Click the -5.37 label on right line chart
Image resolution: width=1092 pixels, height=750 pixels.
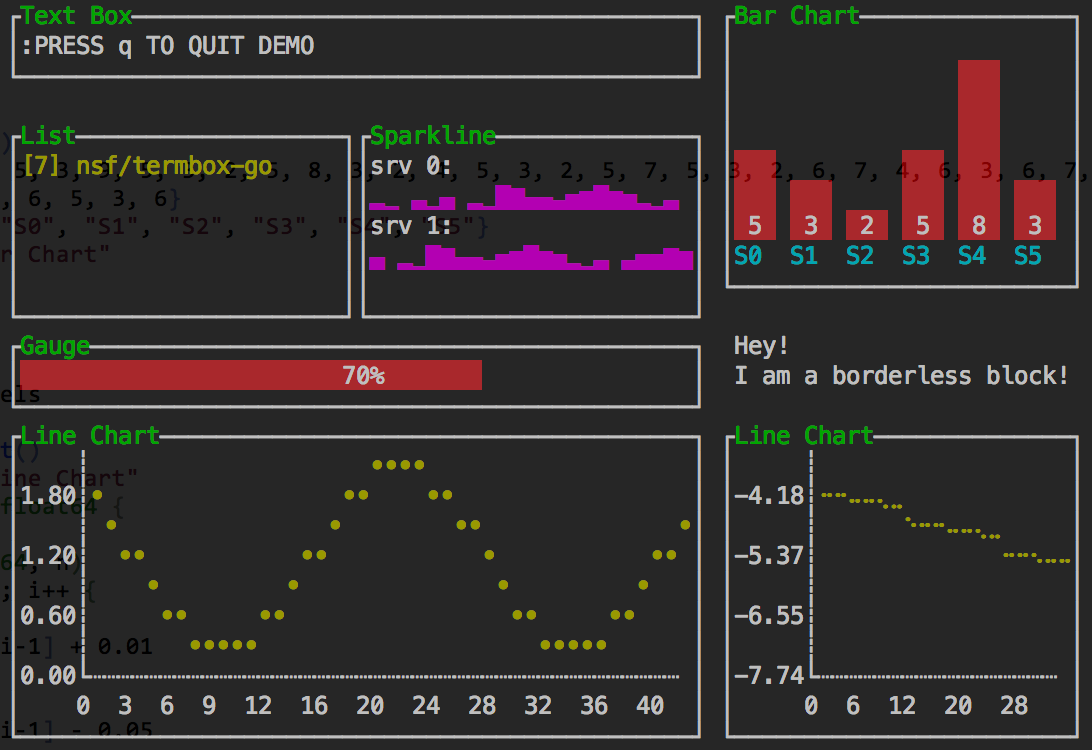click(x=768, y=555)
